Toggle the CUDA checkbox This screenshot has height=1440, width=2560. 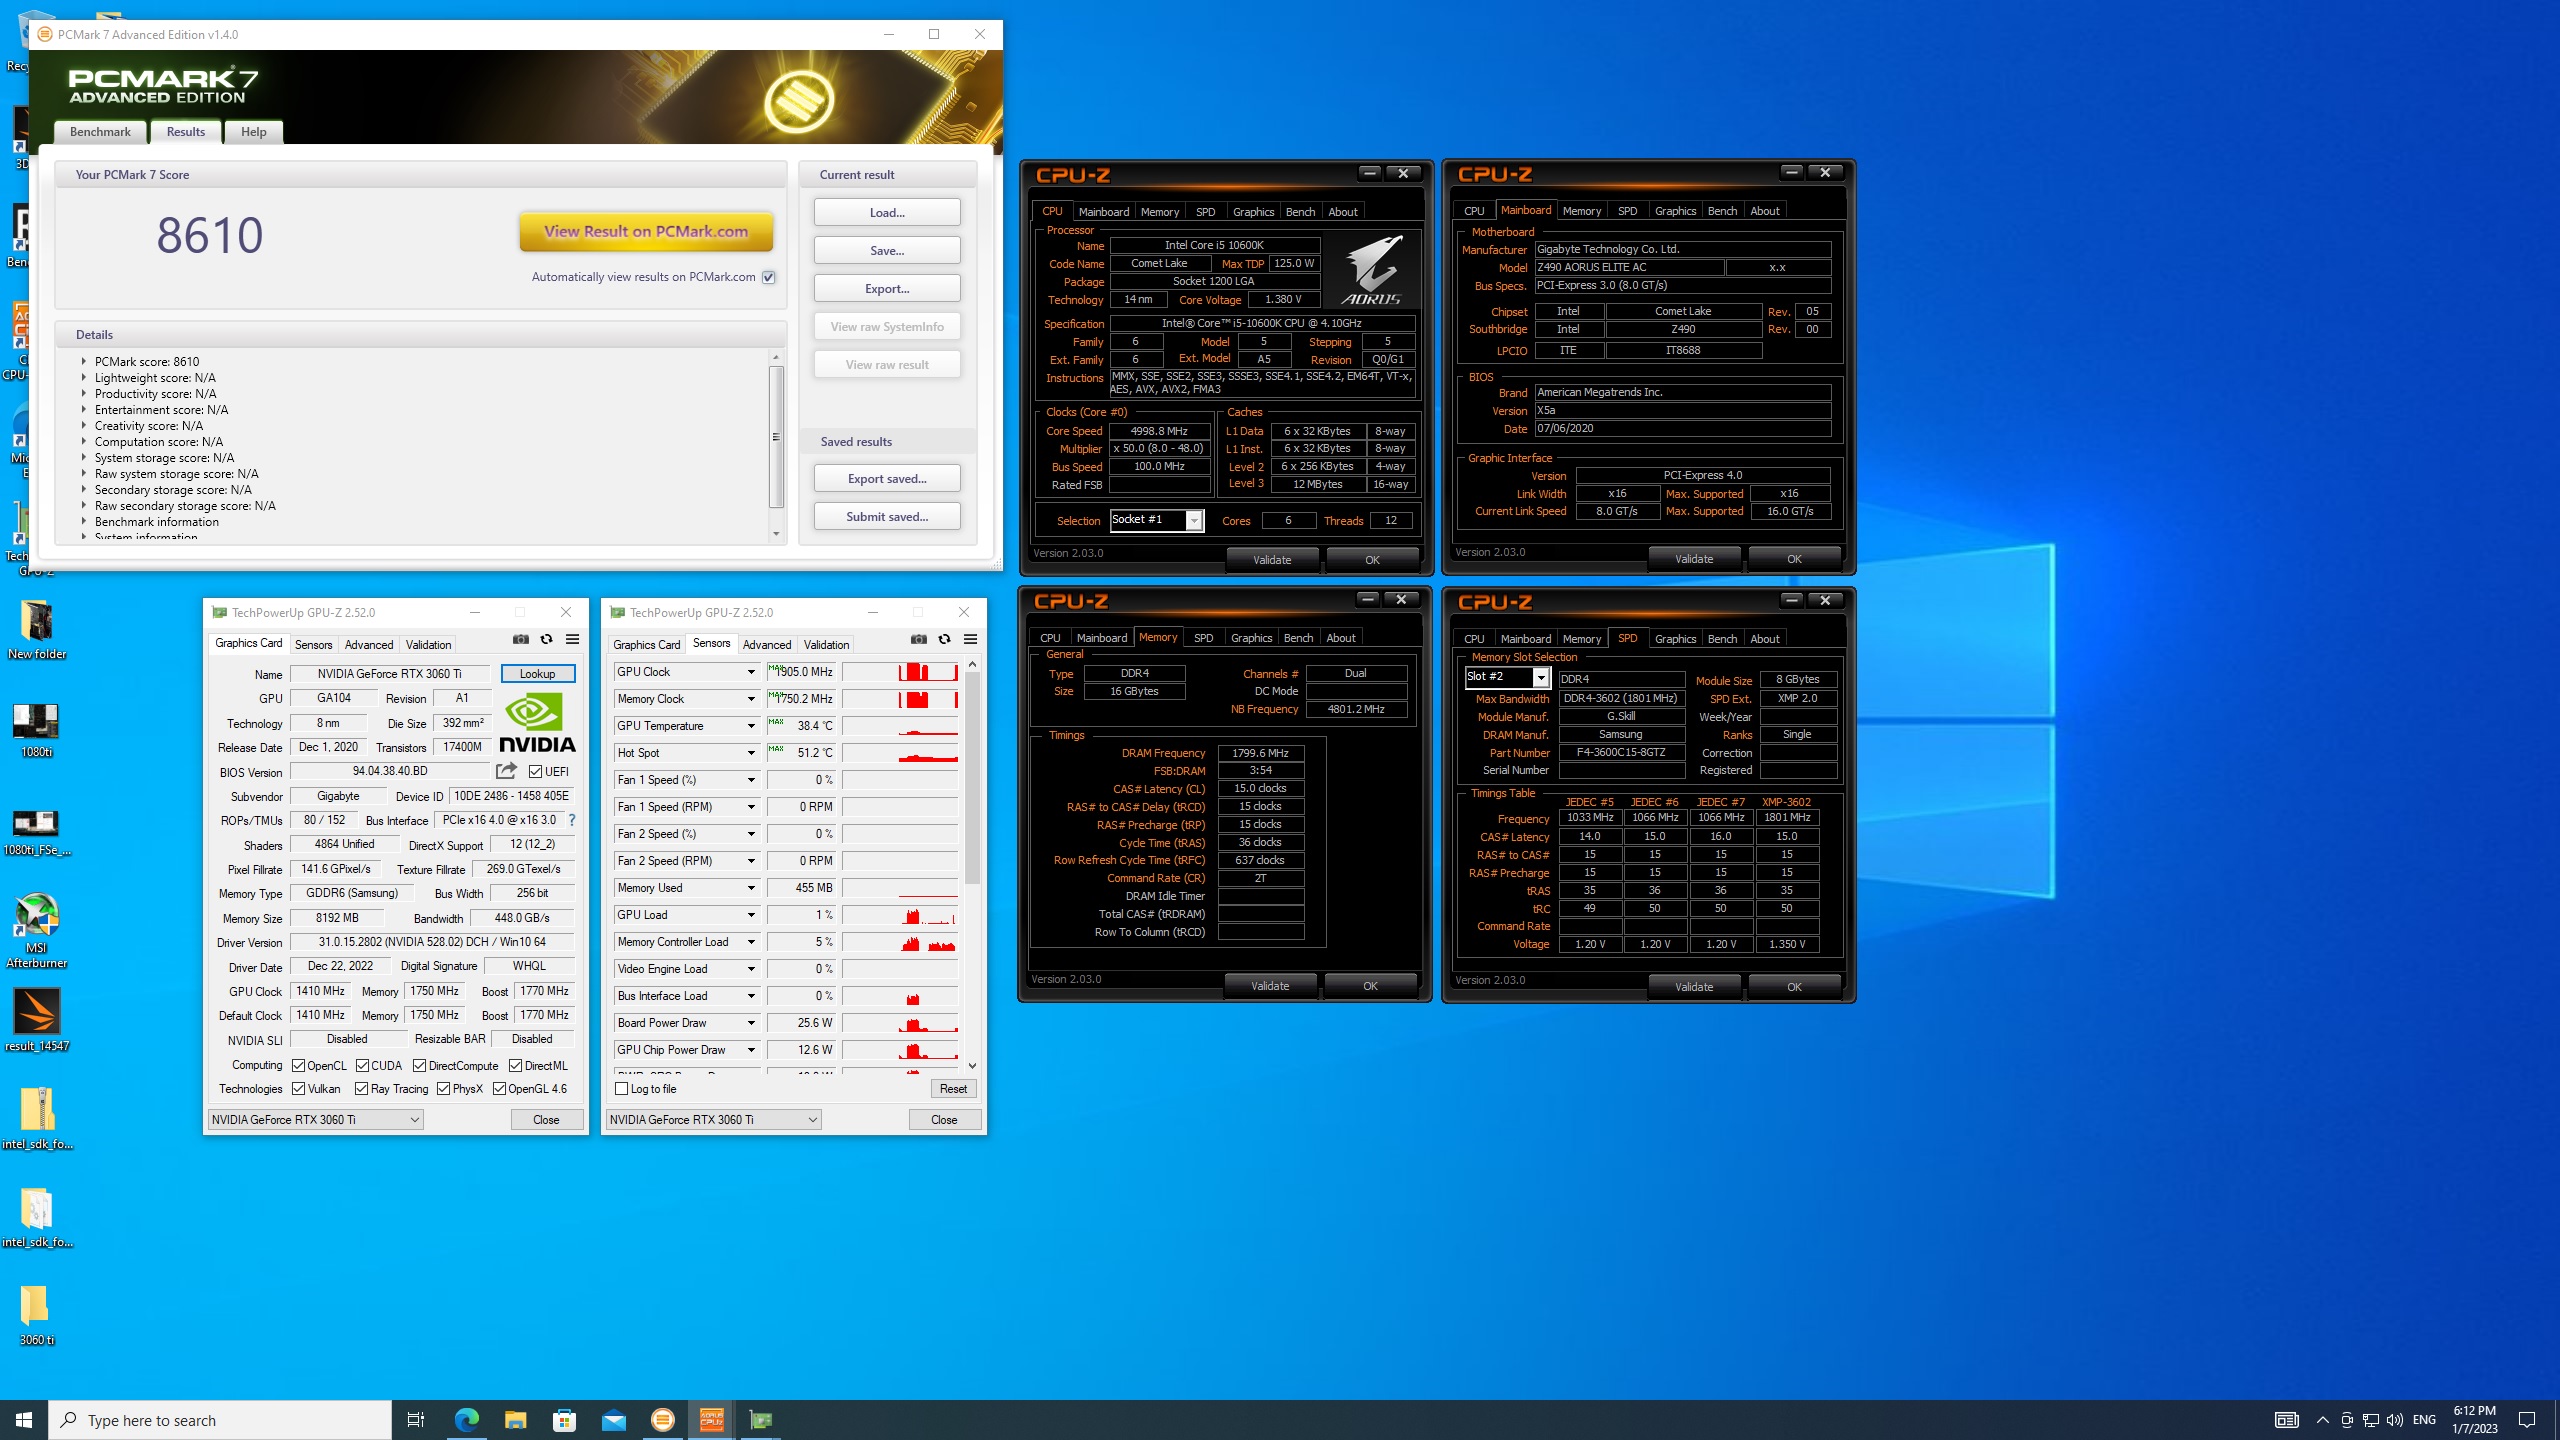pos(362,1066)
